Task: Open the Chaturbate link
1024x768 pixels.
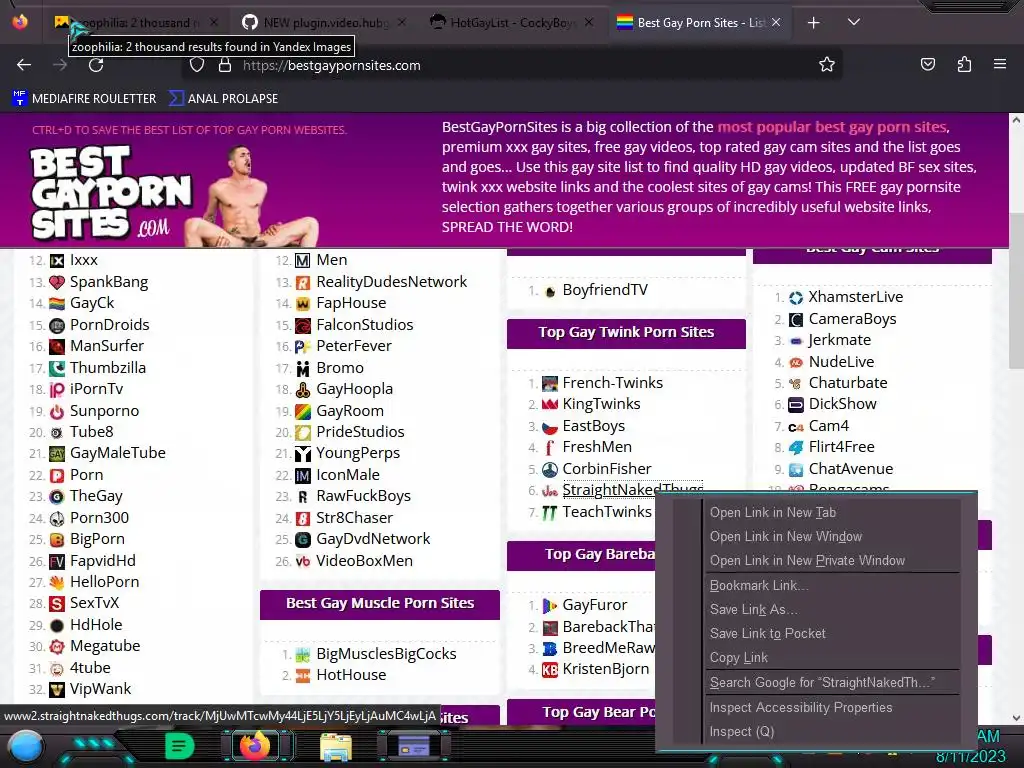Action: point(848,383)
